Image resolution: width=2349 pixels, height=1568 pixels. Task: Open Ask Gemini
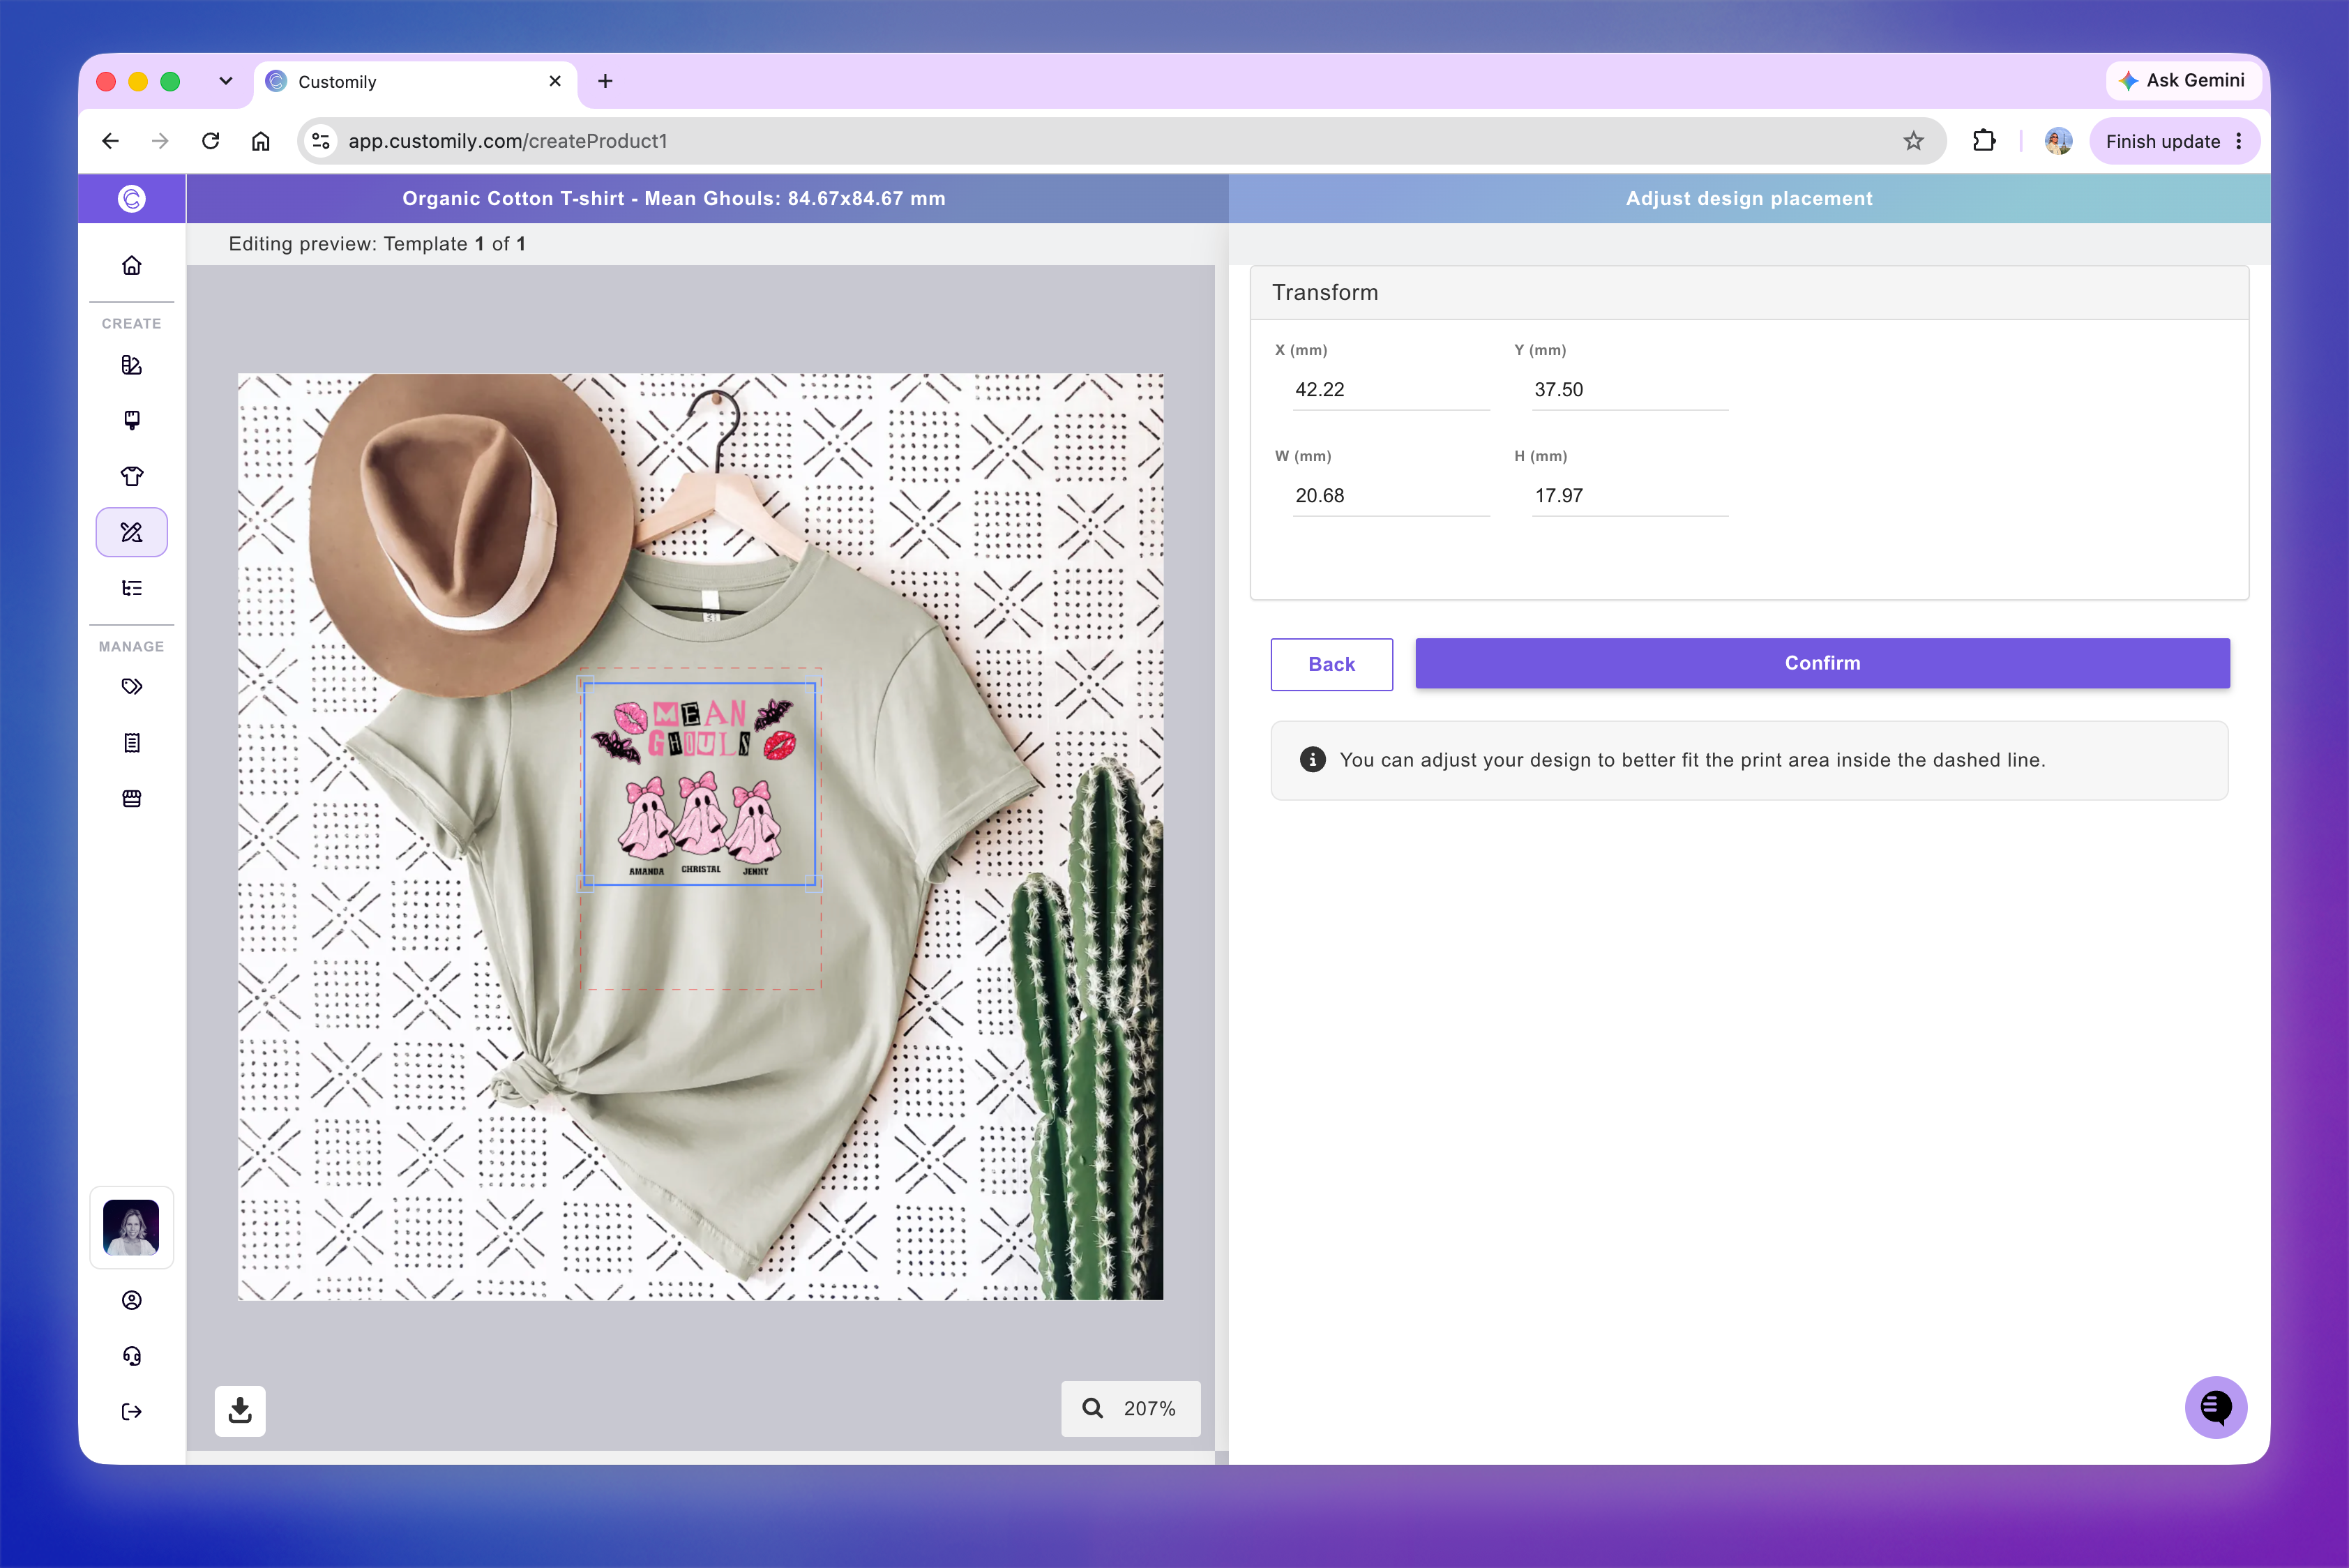click(x=2183, y=80)
